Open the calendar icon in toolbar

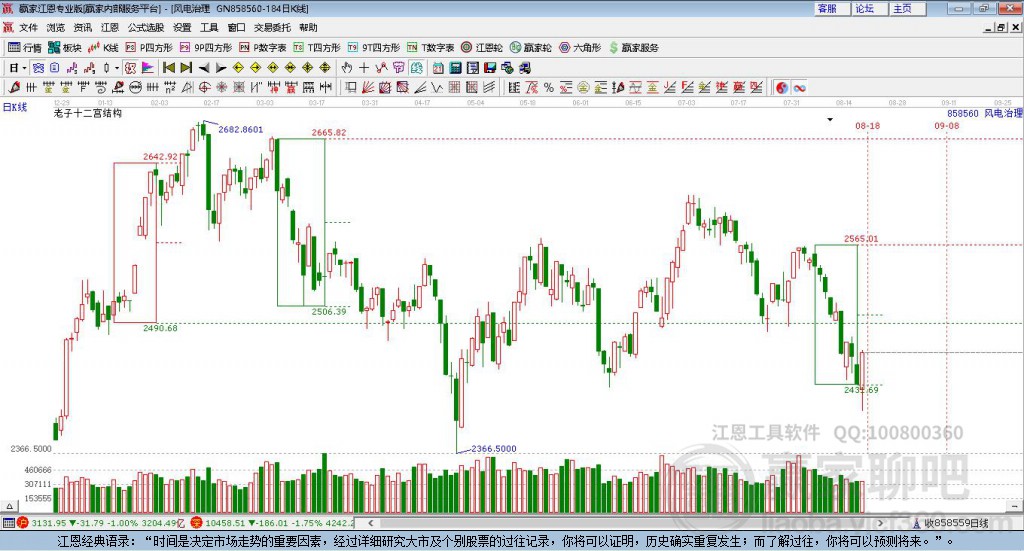[438, 68]
